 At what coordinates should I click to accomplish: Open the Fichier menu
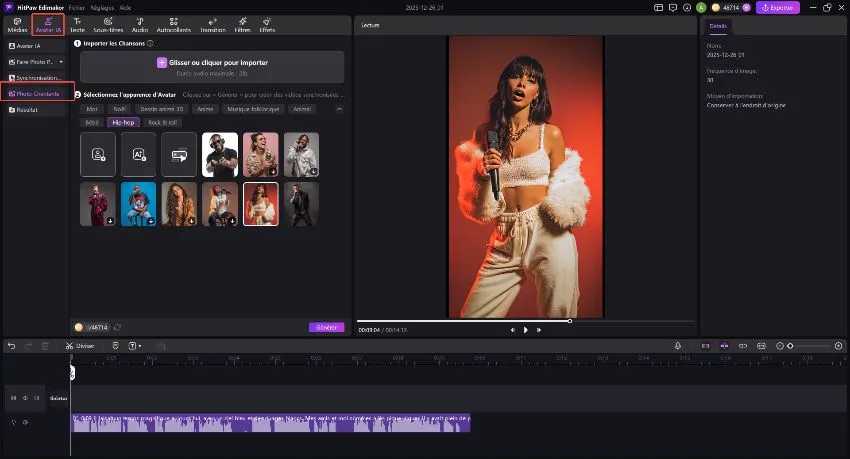coord(76,8)
